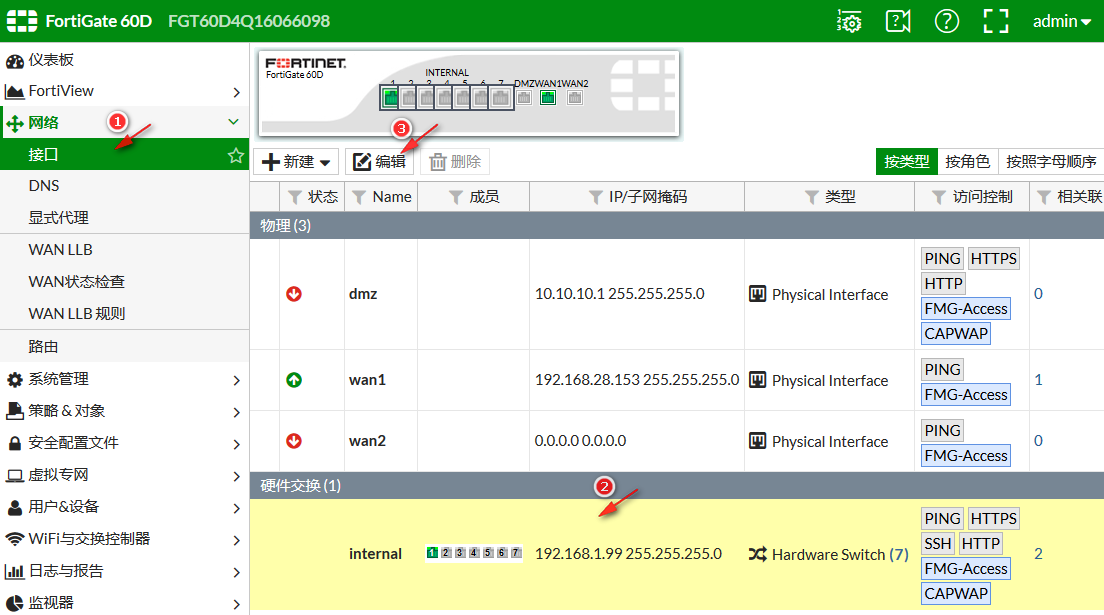Image resolution: width=1104 pixels, height=615 pixels.
Task: Select the 接口 menu item
Action: (125, 154)
